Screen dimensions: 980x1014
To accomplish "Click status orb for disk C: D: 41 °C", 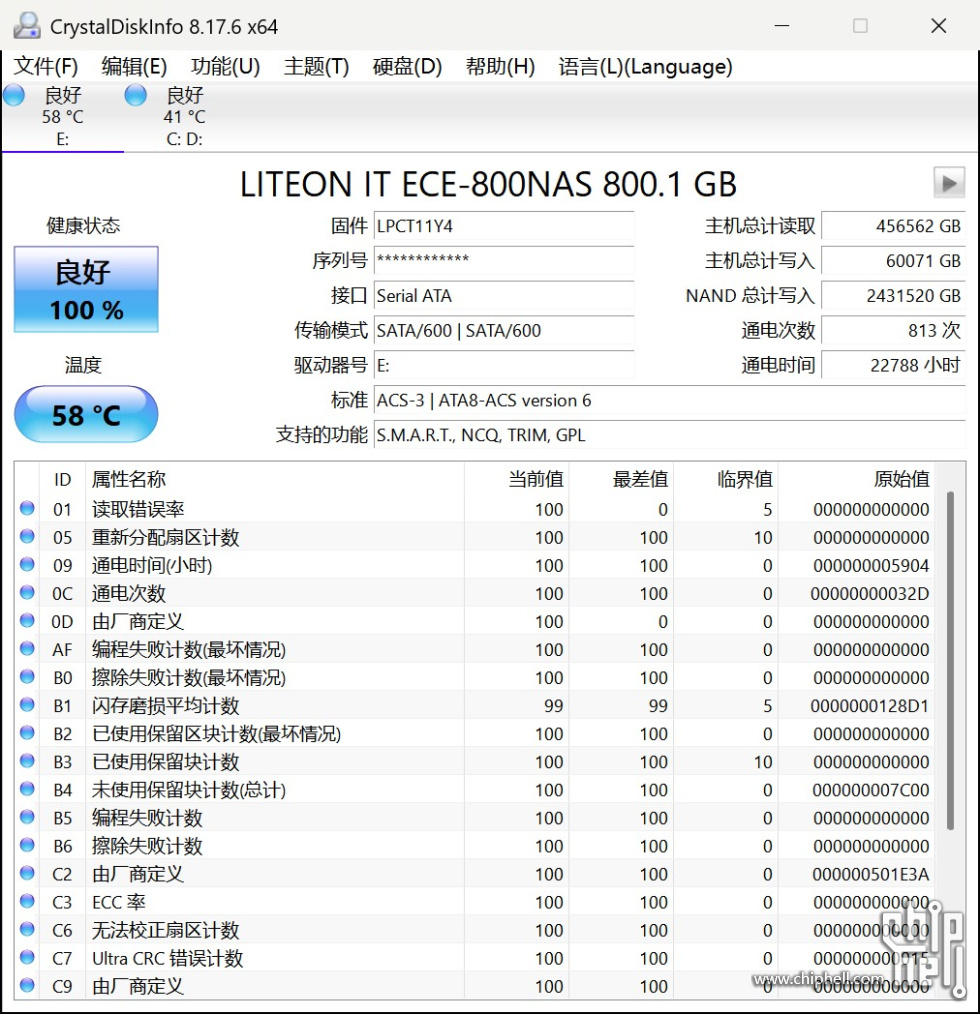I will (x=135, y=96).
